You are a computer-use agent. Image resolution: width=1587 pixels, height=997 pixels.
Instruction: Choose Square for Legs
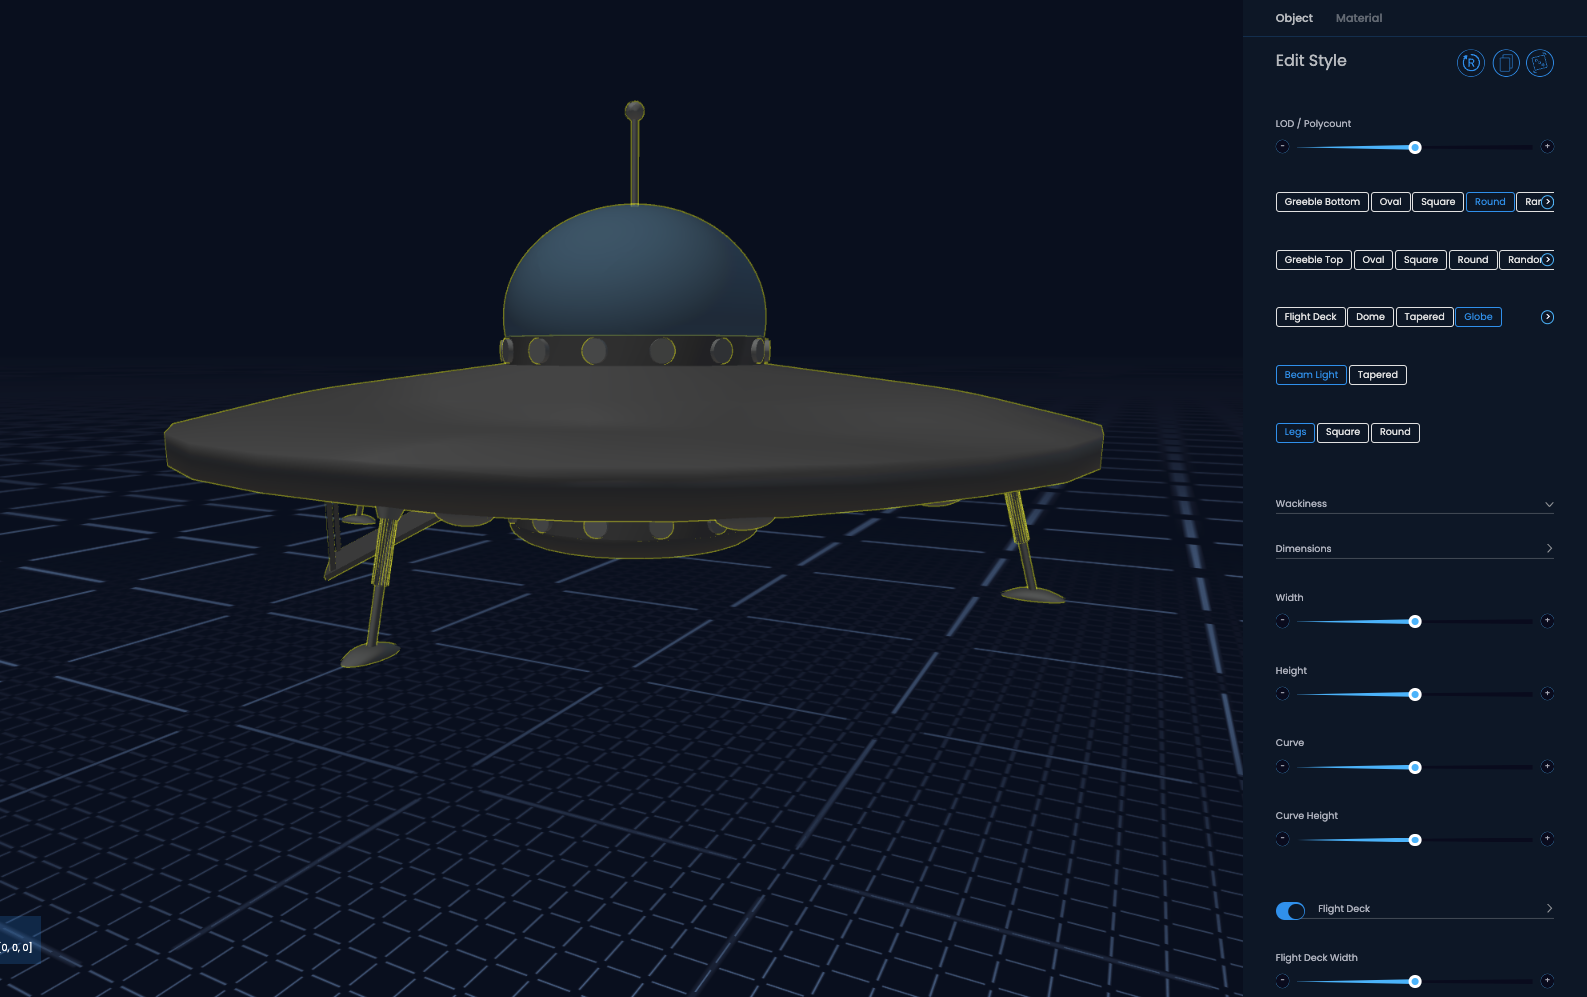point(1343,433)
